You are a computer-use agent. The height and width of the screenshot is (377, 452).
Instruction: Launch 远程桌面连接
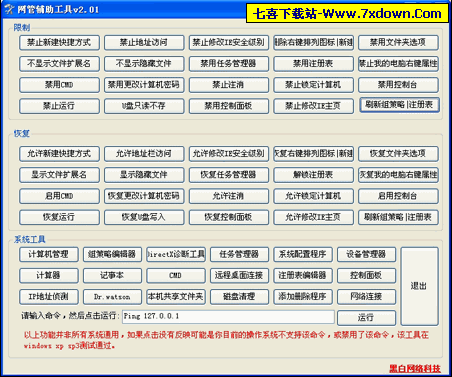point(239,275)
